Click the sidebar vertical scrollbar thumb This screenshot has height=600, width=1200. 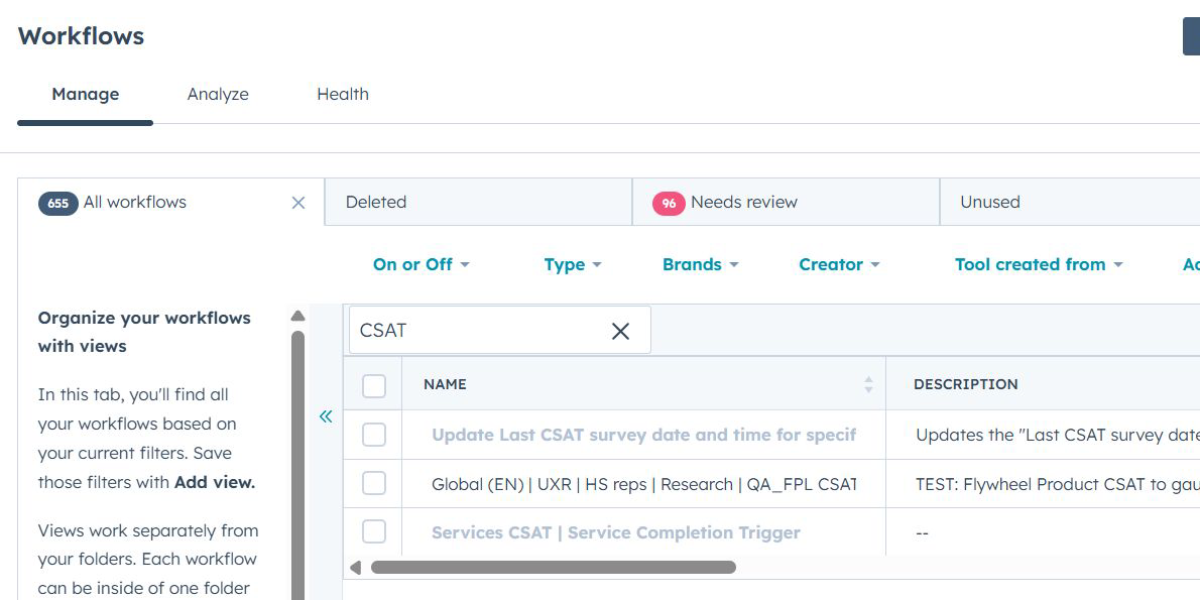tap(298, 465)
